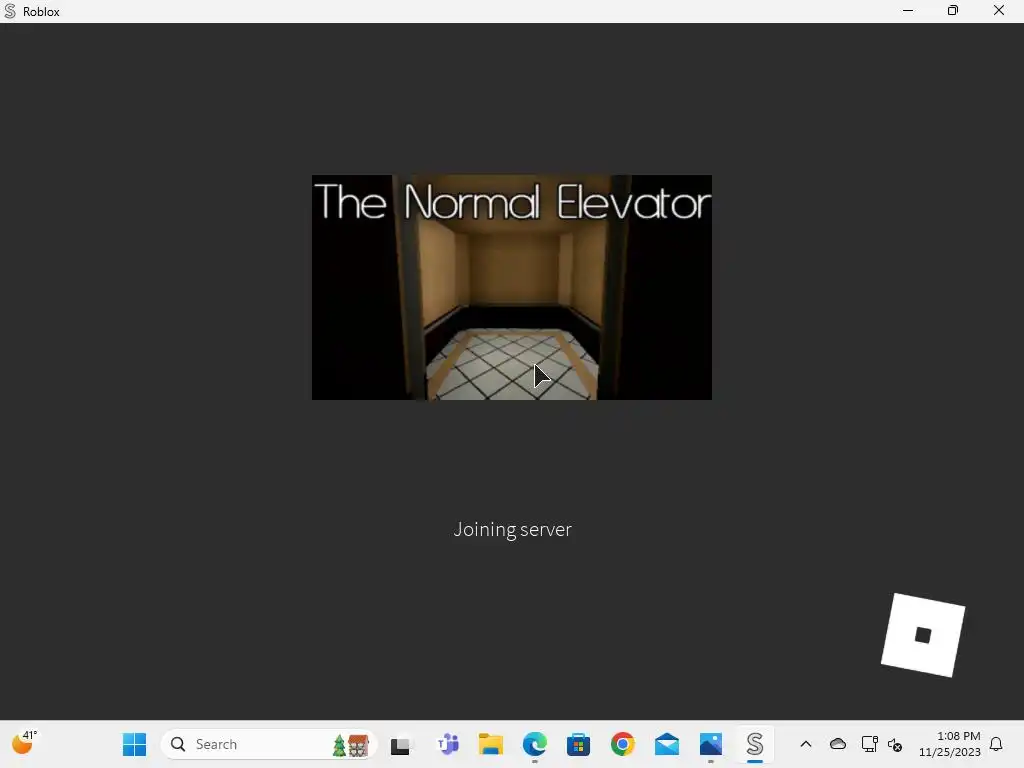Open the weather widget showing 41°

tap(24, 743)
